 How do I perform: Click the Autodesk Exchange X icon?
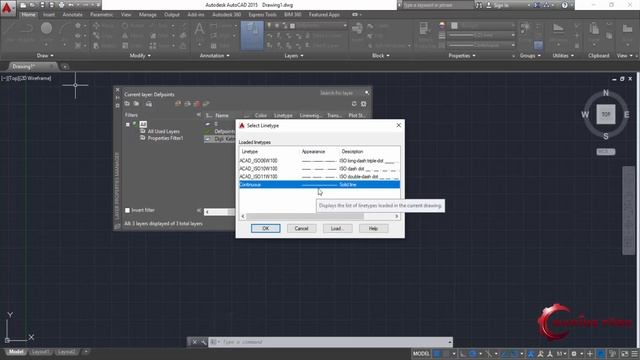click(537, 5)
